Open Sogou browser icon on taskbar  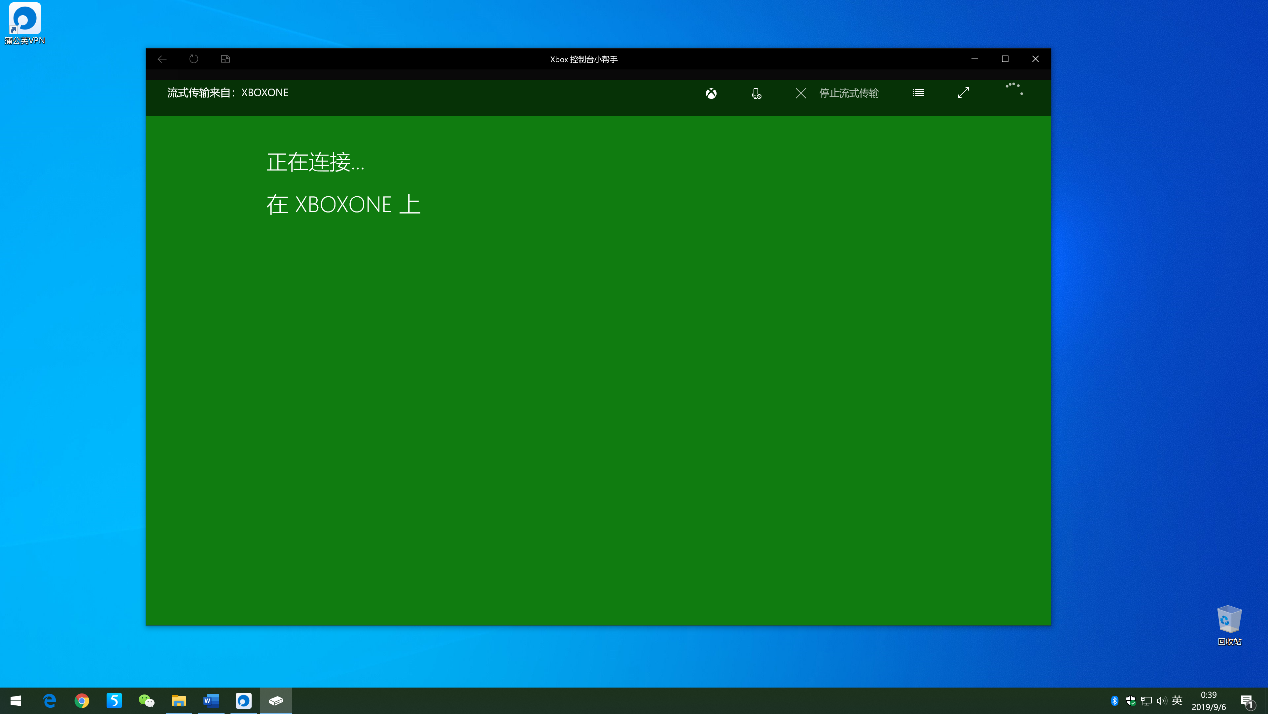(114, 701)
